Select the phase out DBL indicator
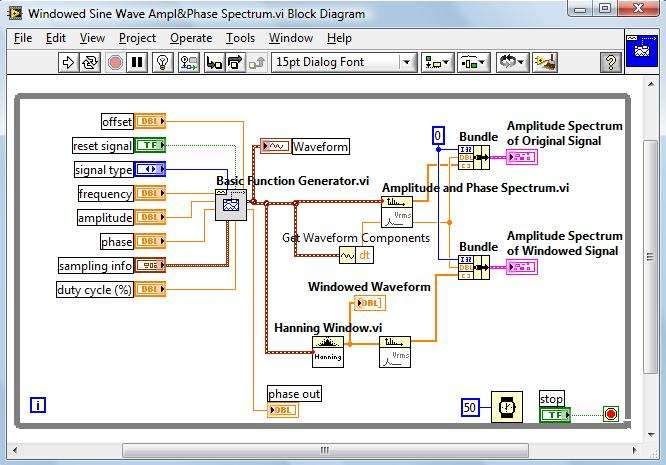The height and width of the screenshot is (465, 666). click(283, 410)
